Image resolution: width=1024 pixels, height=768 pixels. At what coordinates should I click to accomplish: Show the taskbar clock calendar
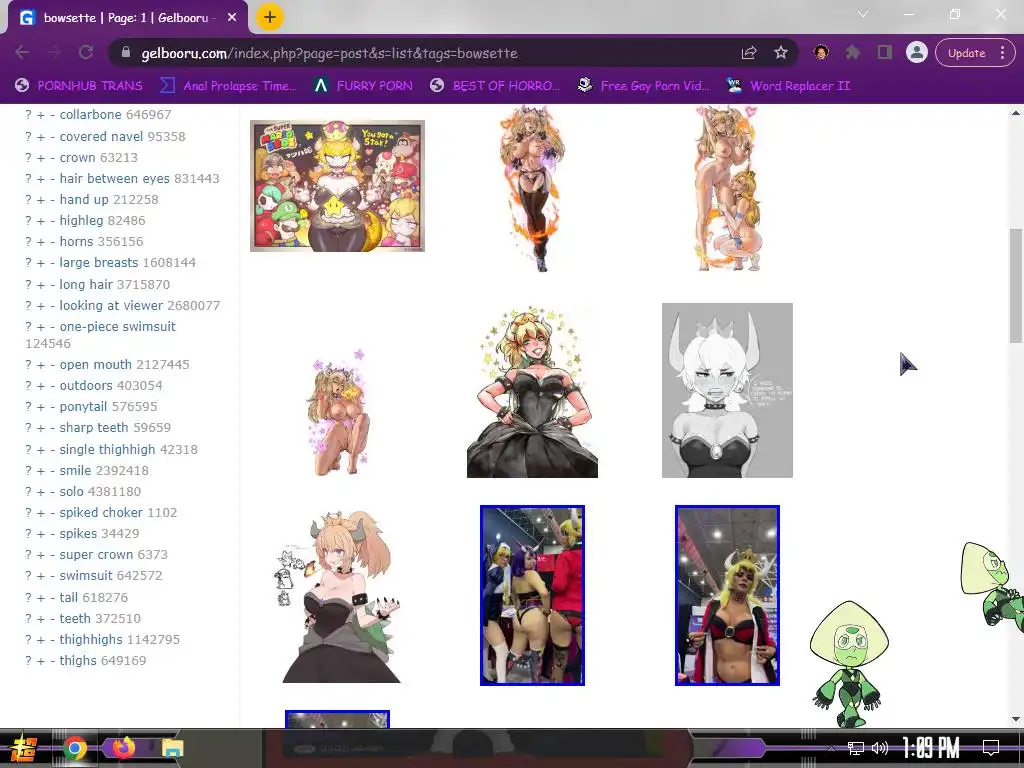click(931, 747)
